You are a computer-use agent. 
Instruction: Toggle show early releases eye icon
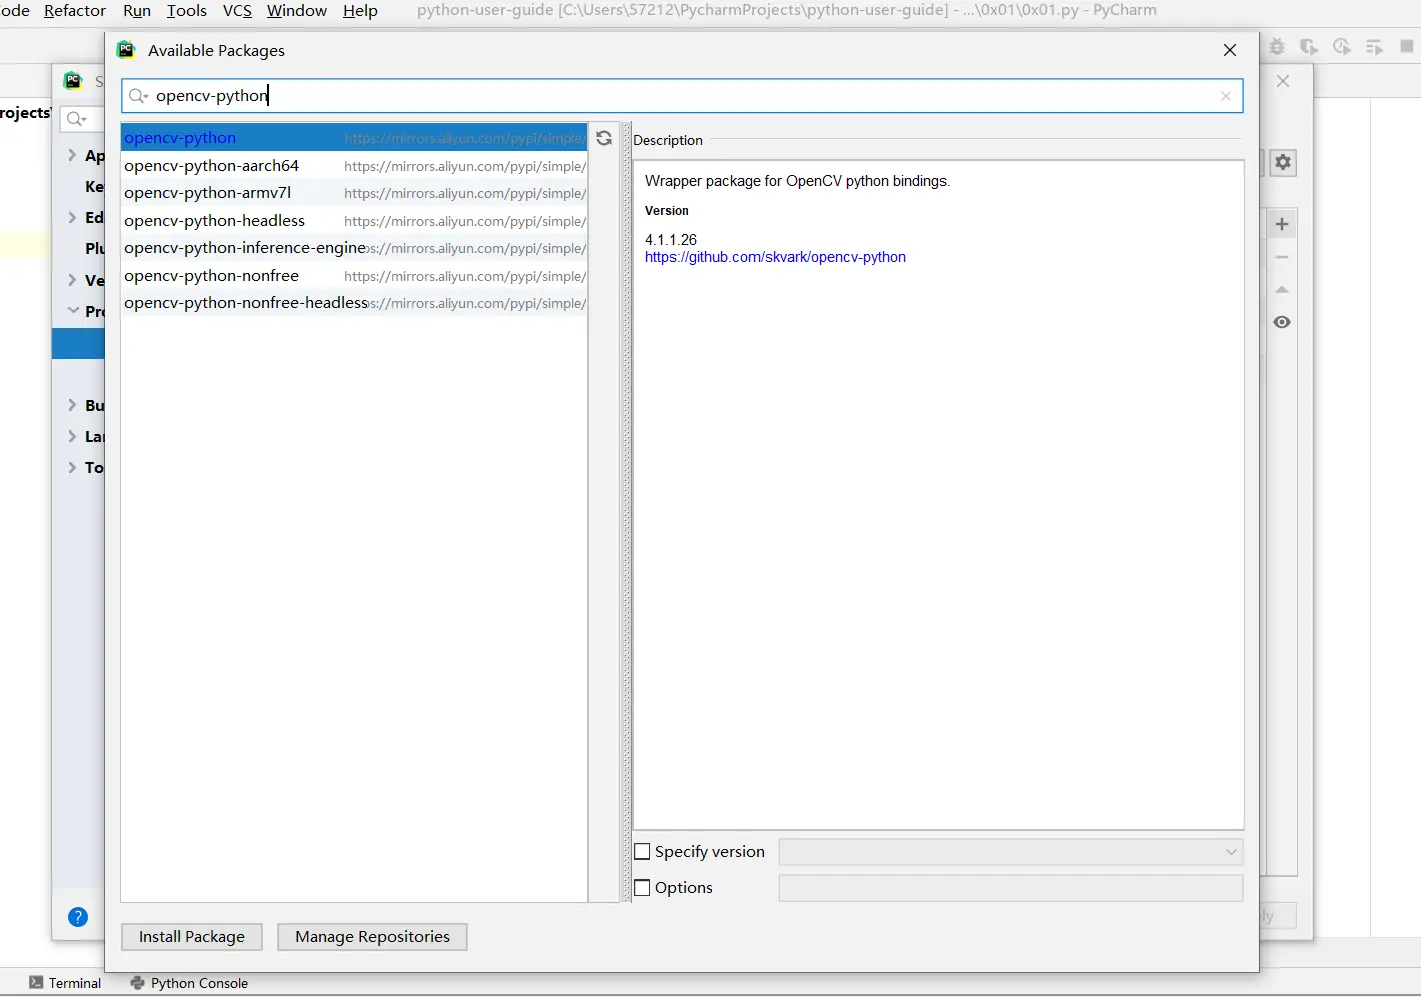[1282, 322]
